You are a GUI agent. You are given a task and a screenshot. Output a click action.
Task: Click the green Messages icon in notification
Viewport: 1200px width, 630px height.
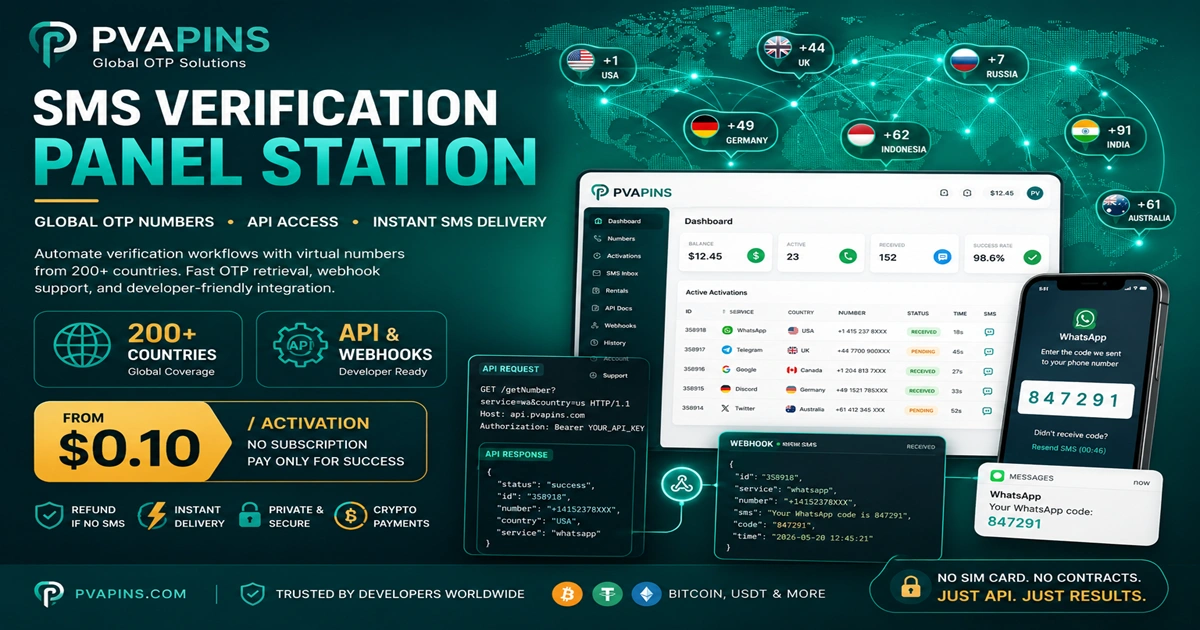tap(996, 476)
